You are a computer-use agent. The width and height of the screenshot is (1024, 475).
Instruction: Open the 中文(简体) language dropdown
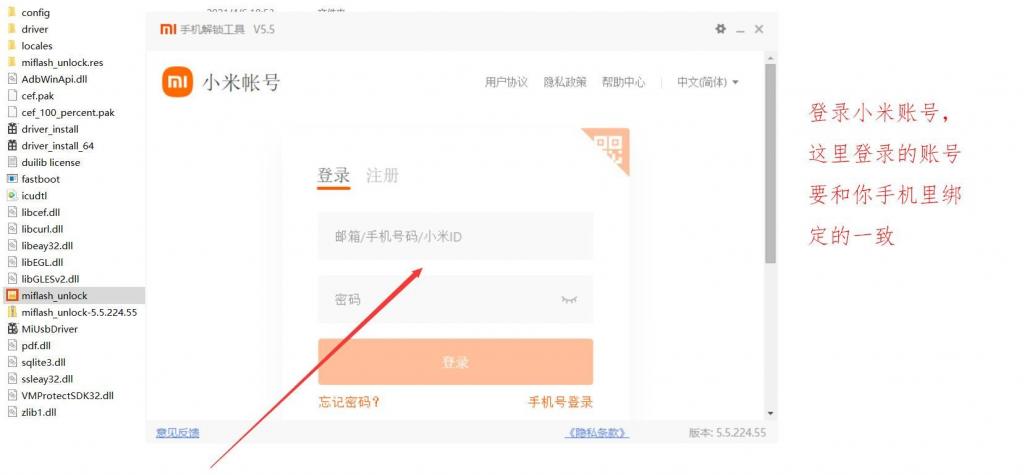(x=707, y=82)
